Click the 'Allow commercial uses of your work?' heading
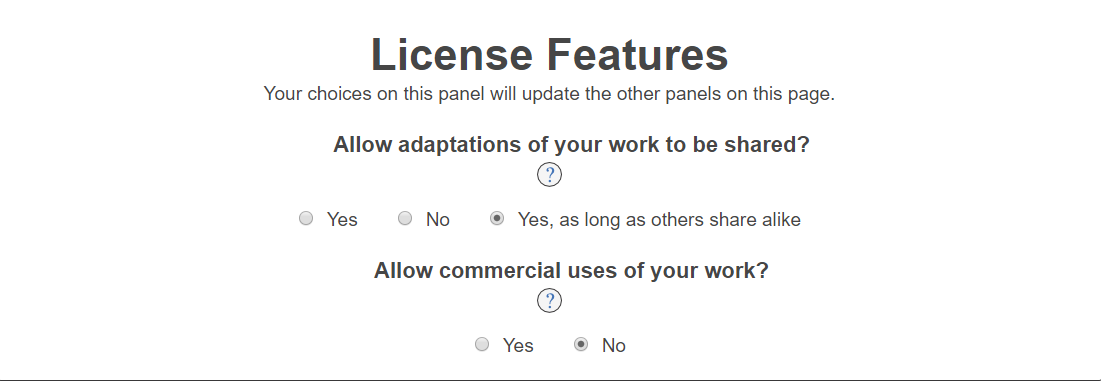 tap(572, 270)
